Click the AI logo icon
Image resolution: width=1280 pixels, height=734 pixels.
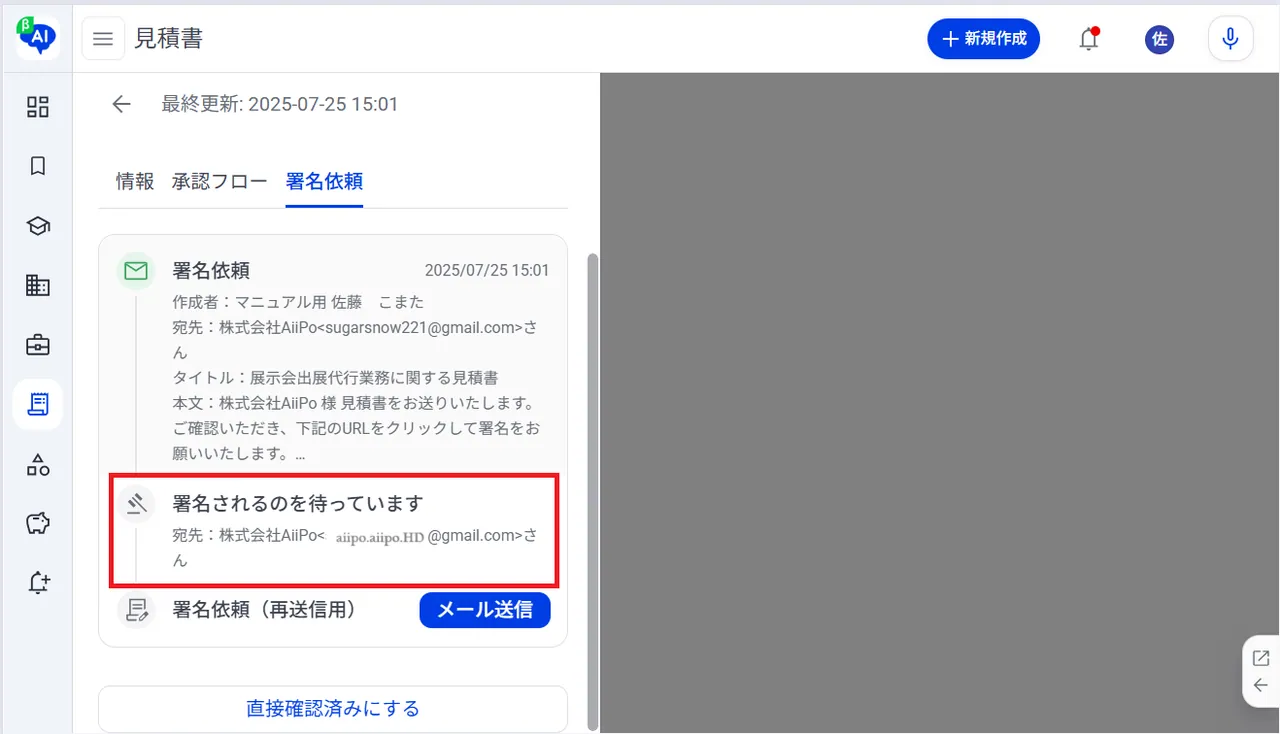pyautogui.click(x=37, y=37)
